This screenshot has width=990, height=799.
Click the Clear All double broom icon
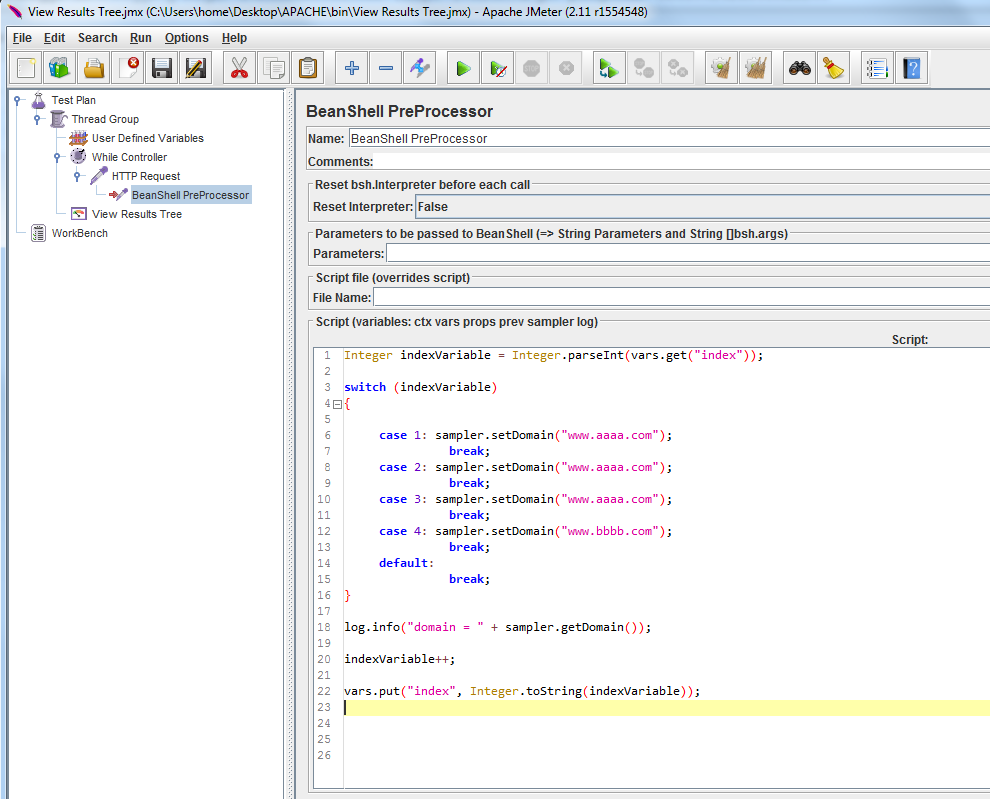[x=756, y=69]
